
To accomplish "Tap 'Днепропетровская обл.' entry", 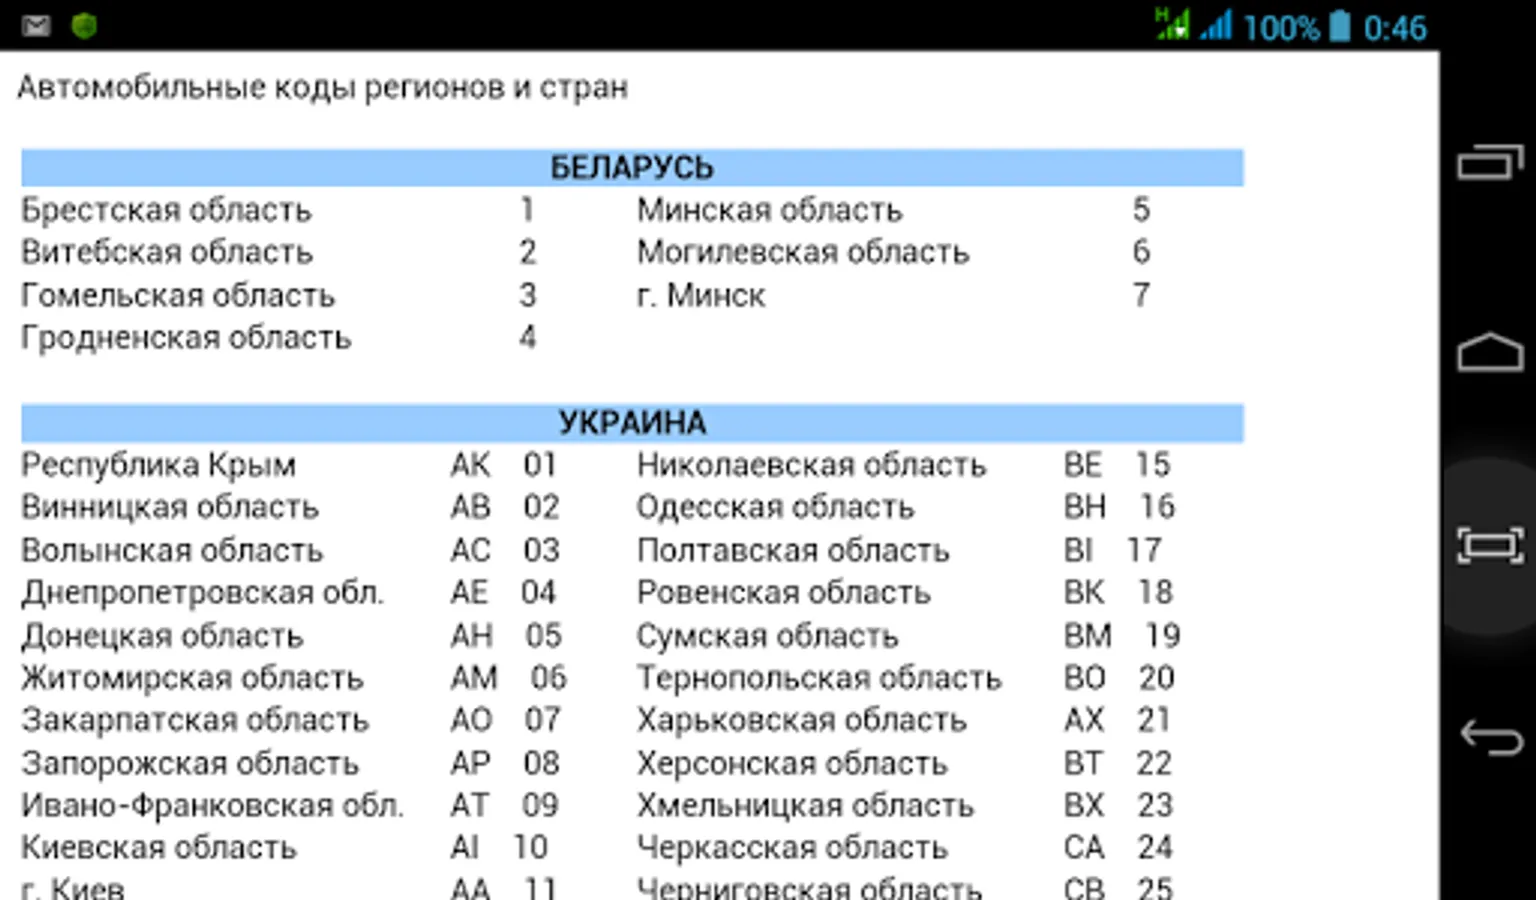I will 202,593.
